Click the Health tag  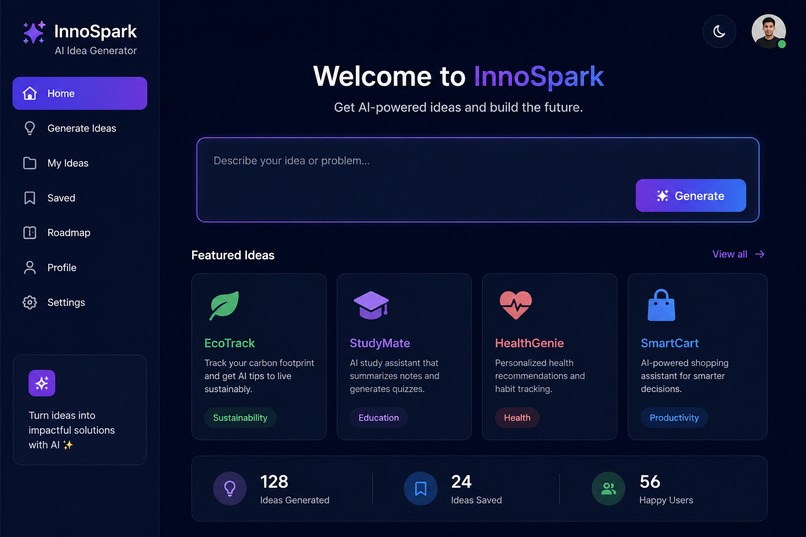(517, 418)
